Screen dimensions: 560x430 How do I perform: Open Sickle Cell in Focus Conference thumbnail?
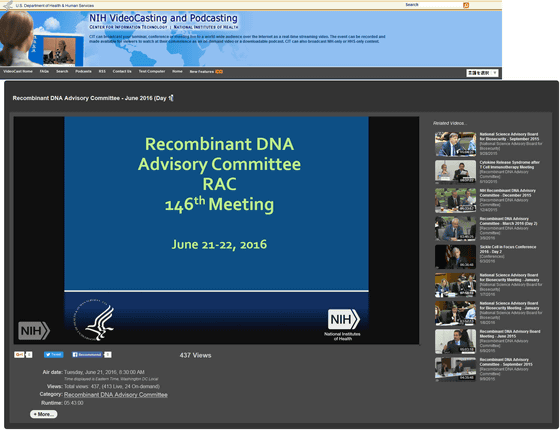point(455,257)
